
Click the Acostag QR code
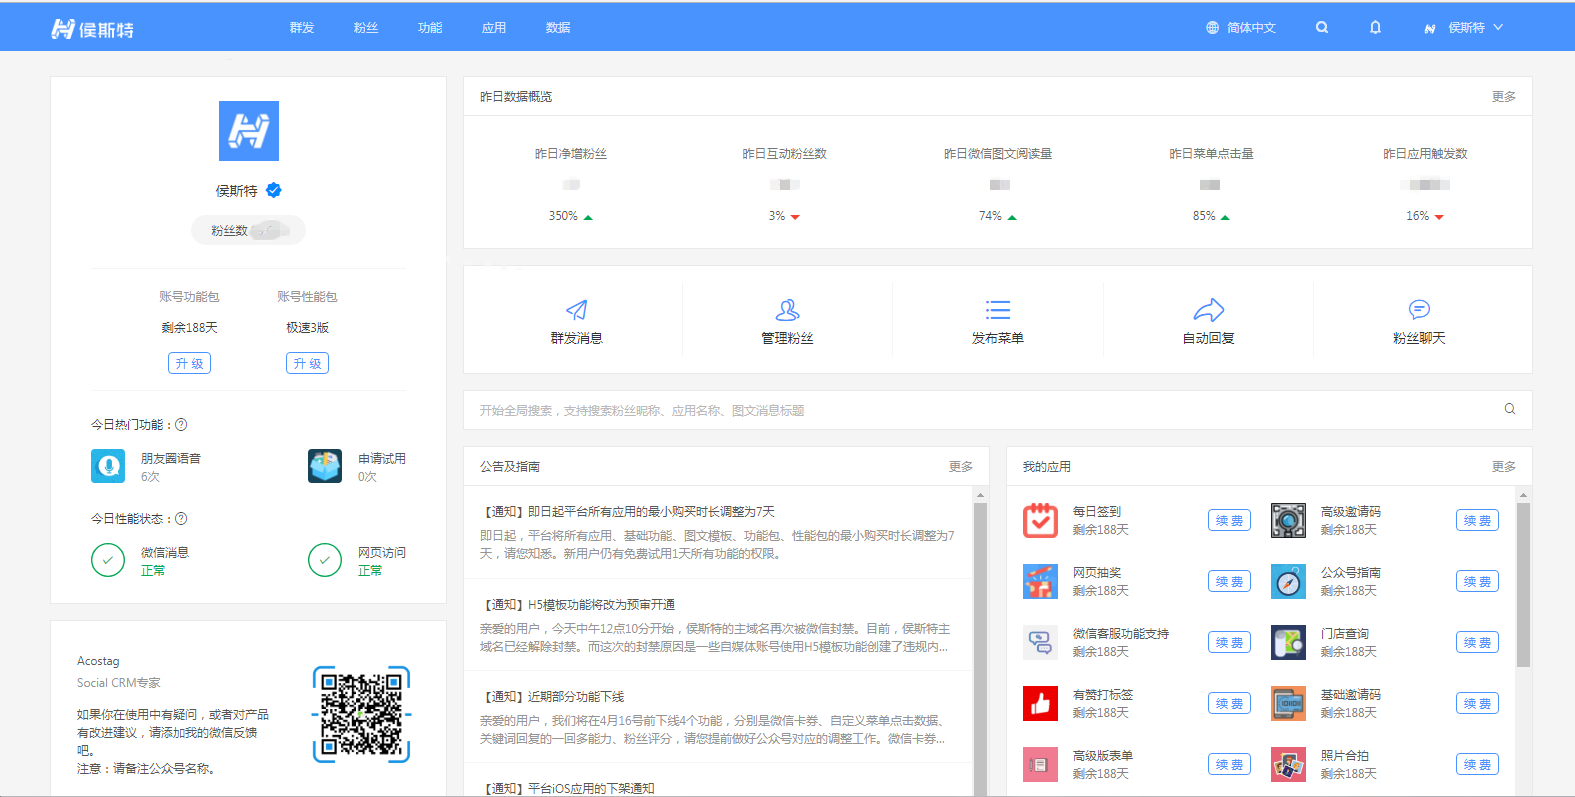361,714
